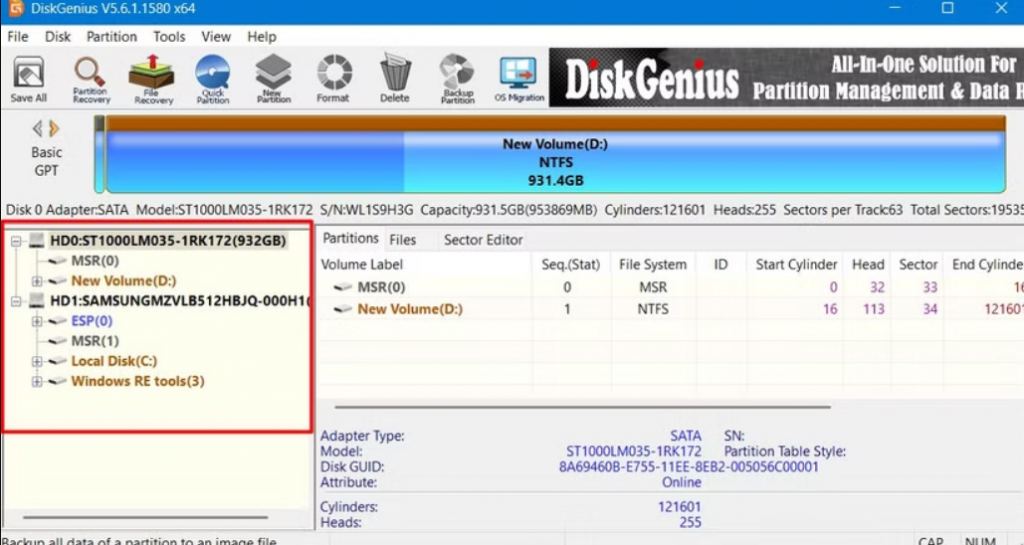Image resolution: width=1024 pixels, height=545 pixels.
Task: Expand Local Disk(C:) tree node
Action: click(37, 361)
